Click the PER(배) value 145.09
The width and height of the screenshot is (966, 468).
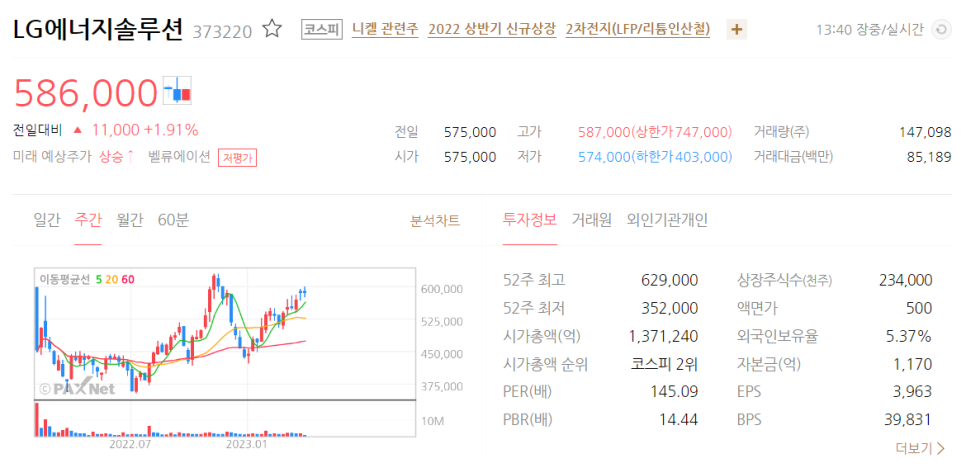coord(675,392)
